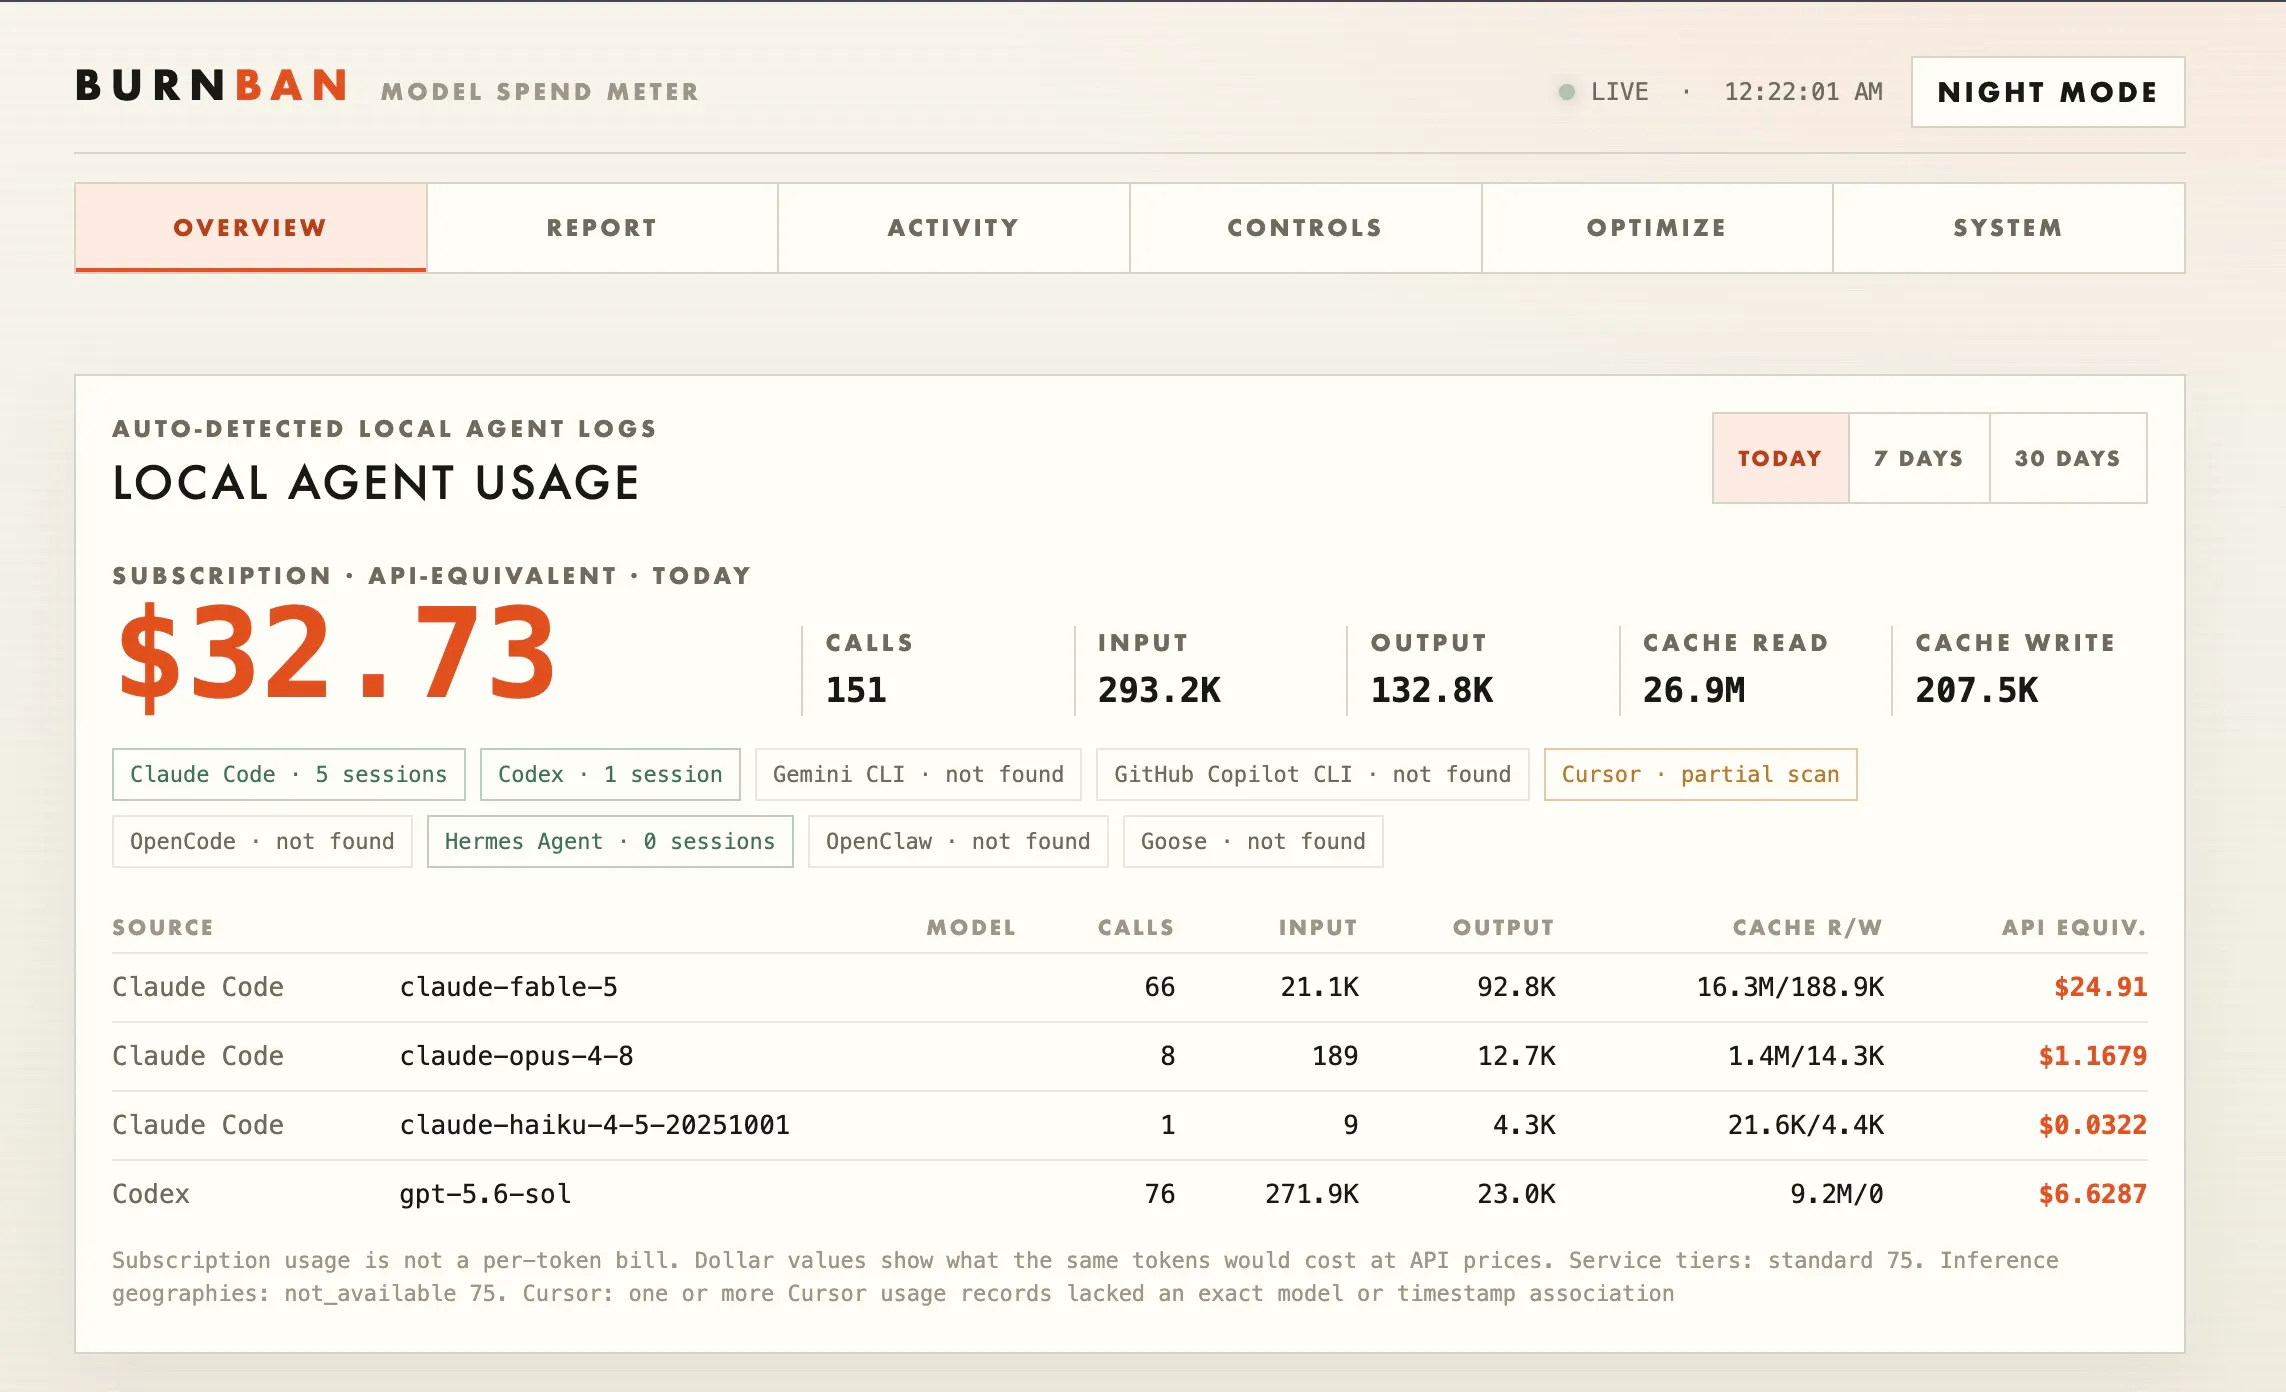2286x1392 pixels.
Task: Click the API EQUIV. column header
Action: pyautogui.click(x=2074, y=927)
